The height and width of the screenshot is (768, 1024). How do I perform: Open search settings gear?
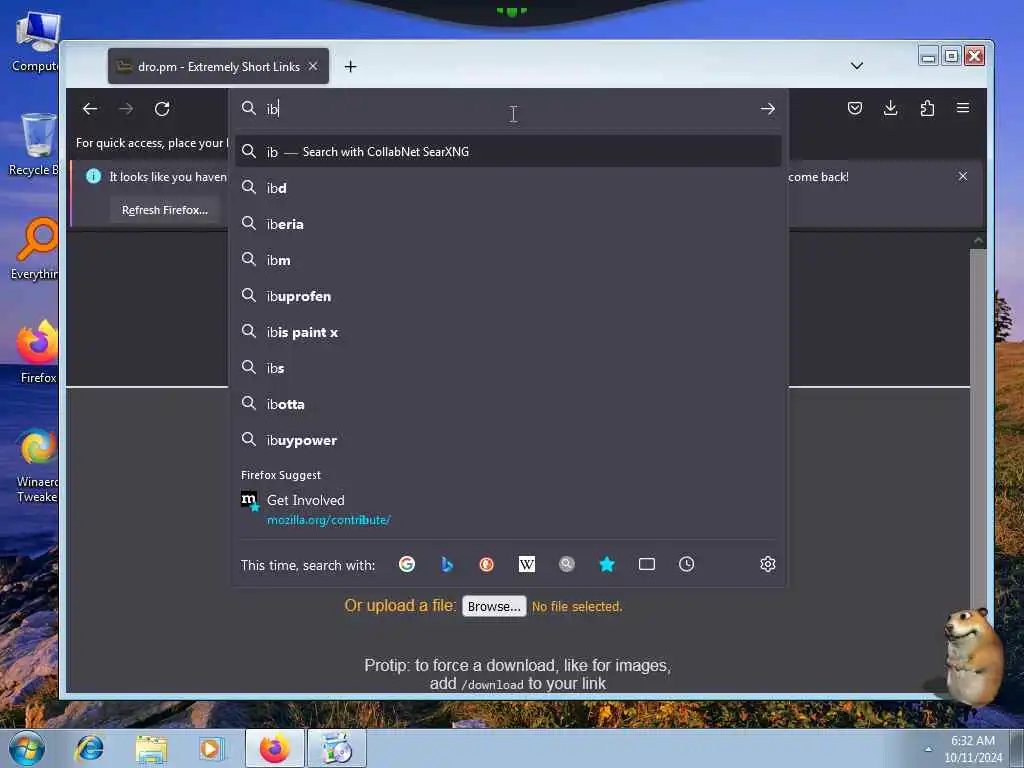point(767,564)
